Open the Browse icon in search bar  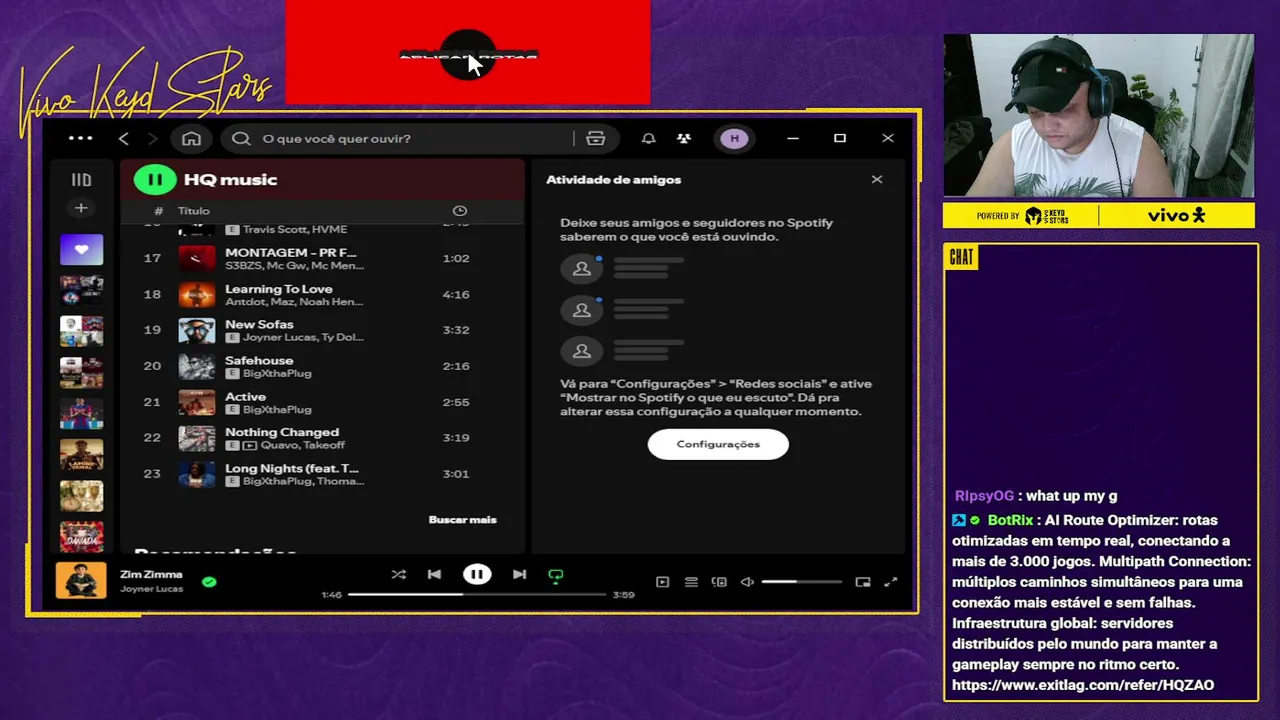click(x=596, y=138)
